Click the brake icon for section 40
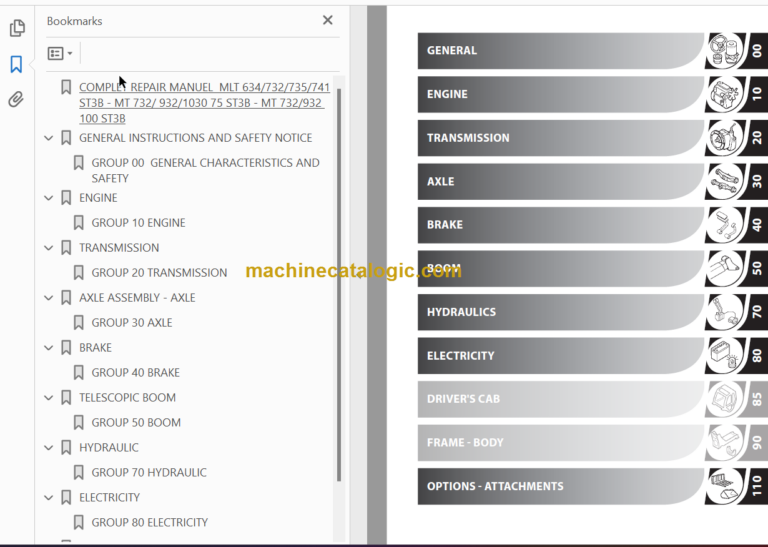This screenshot has width=768, height=547. click(725, 225)
